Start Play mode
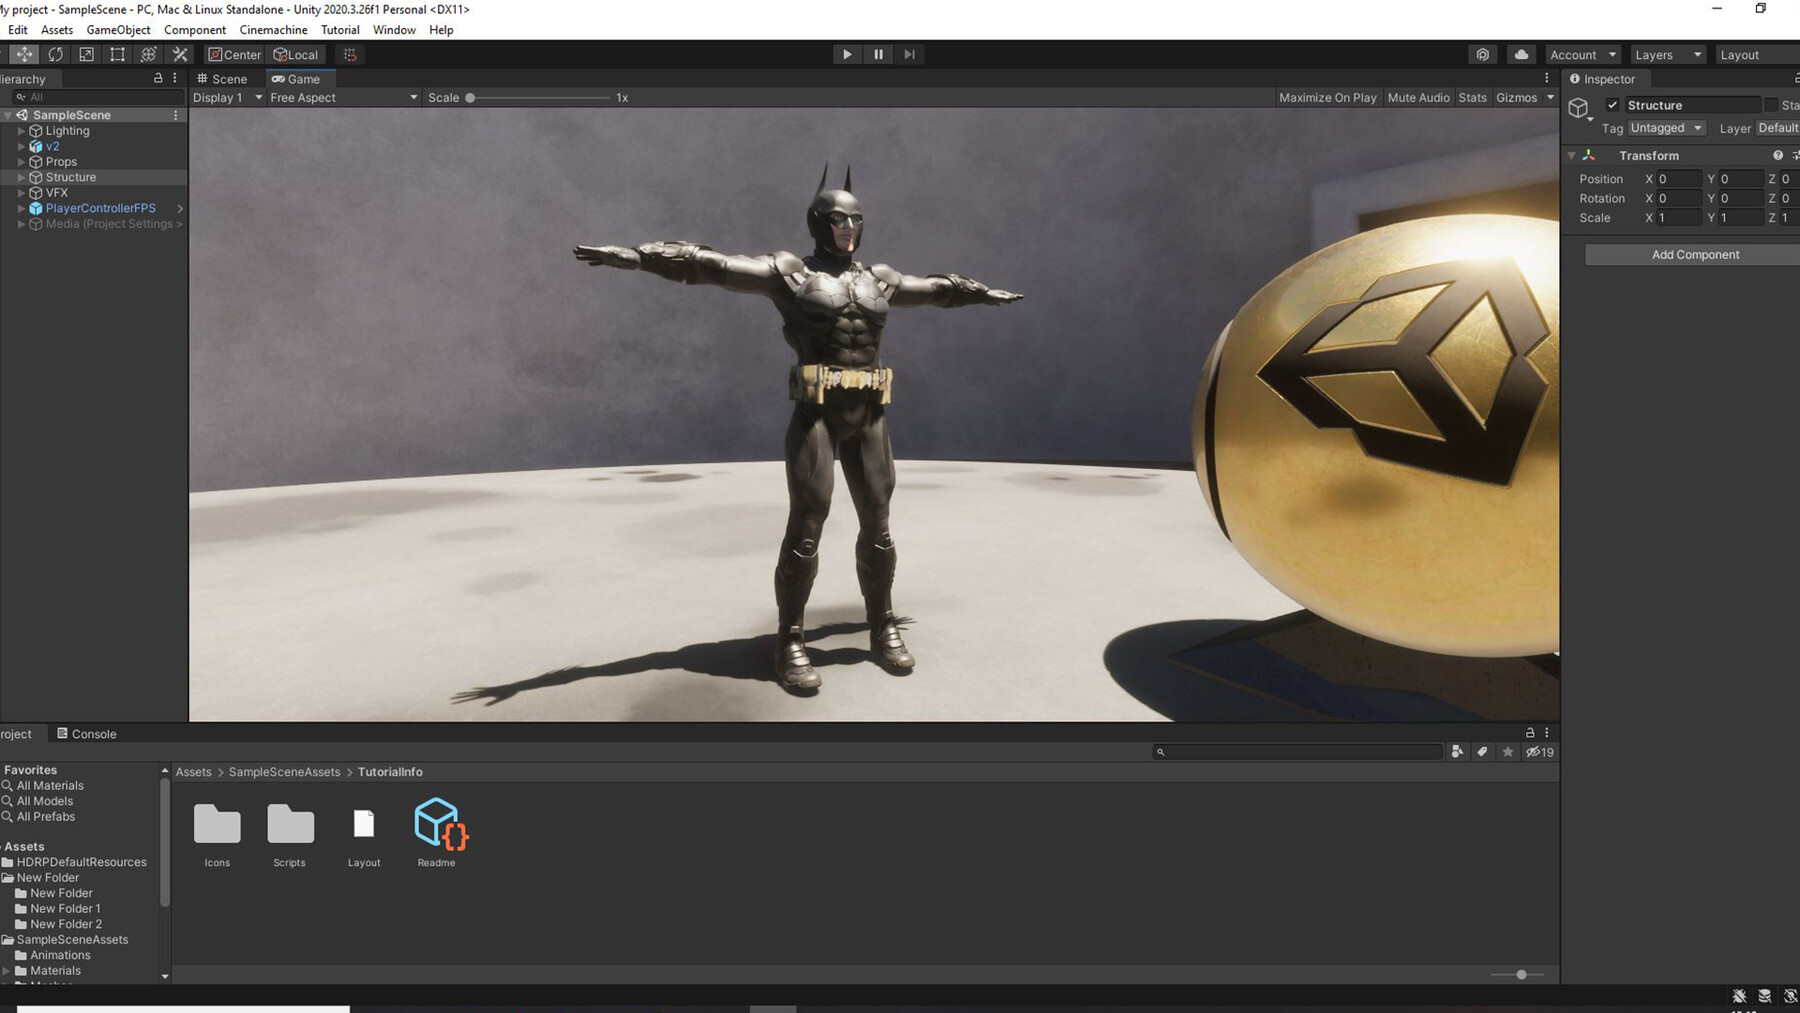Screen dimensions: 1800x1013 (x=847, y=54)
